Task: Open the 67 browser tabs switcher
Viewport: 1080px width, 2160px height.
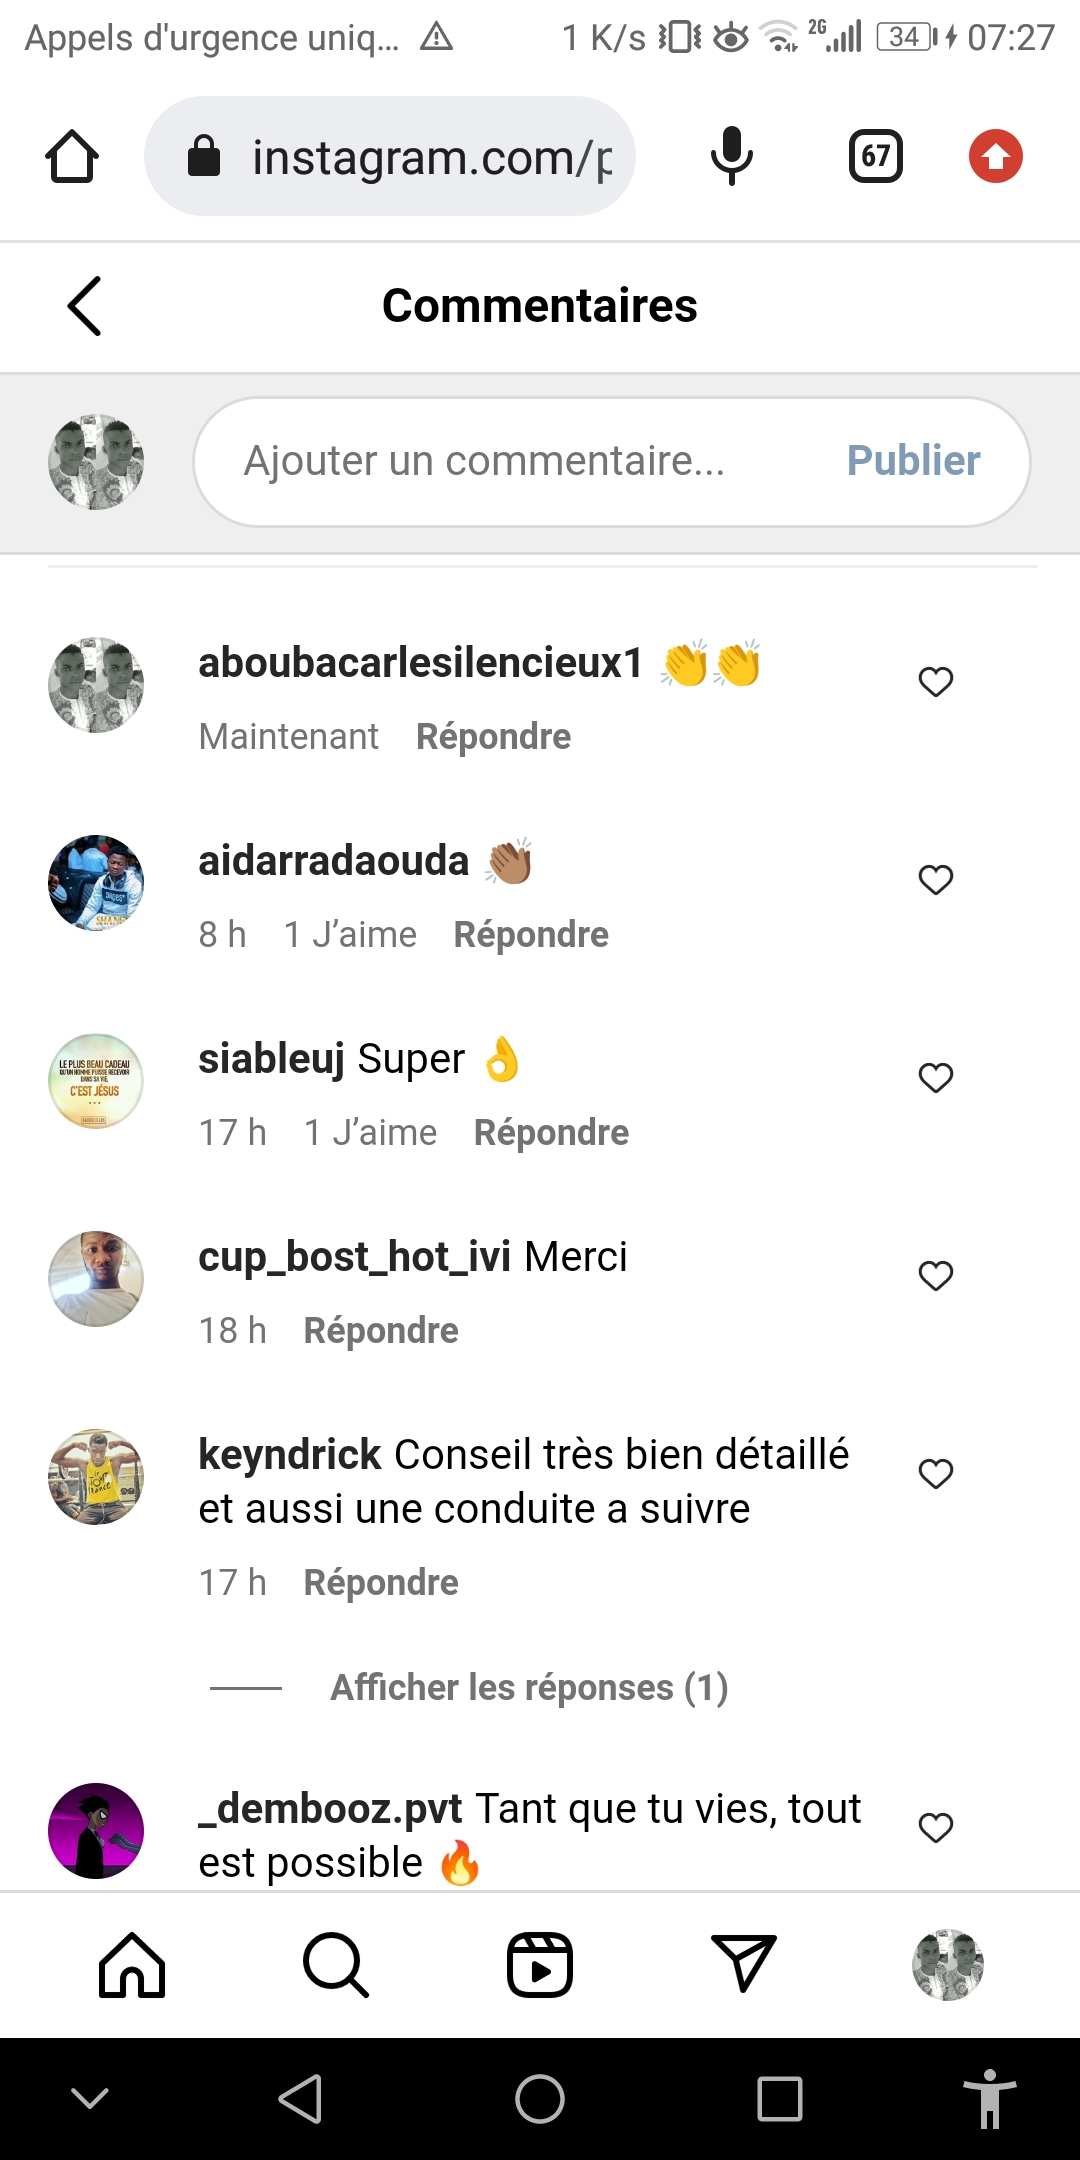Action: coord(875,157)
